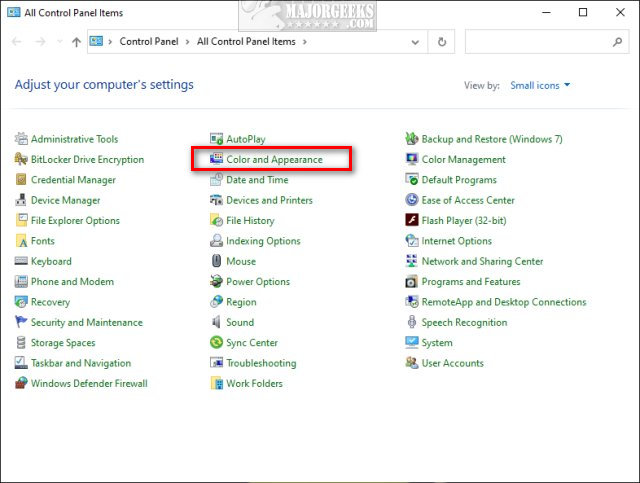The width and height of the screenshot is (640, 483).
Task: Click the Color and Appearance icon
Action: tap(216, 159)
